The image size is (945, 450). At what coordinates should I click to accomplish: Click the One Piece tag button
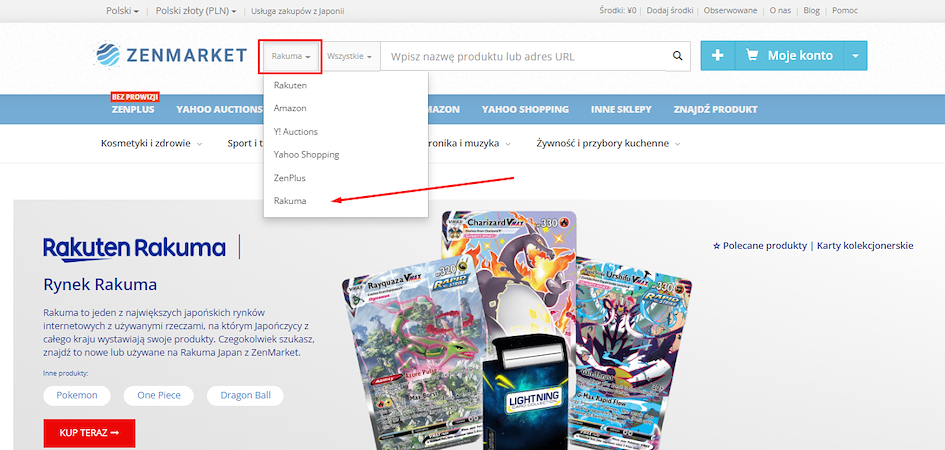[159, 396]
